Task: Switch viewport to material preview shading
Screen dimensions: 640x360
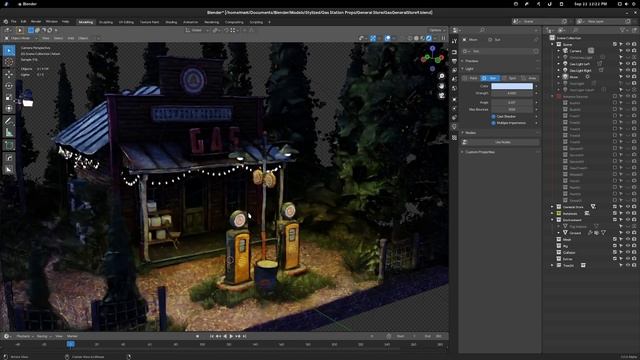Action: [x=422, y=38]
